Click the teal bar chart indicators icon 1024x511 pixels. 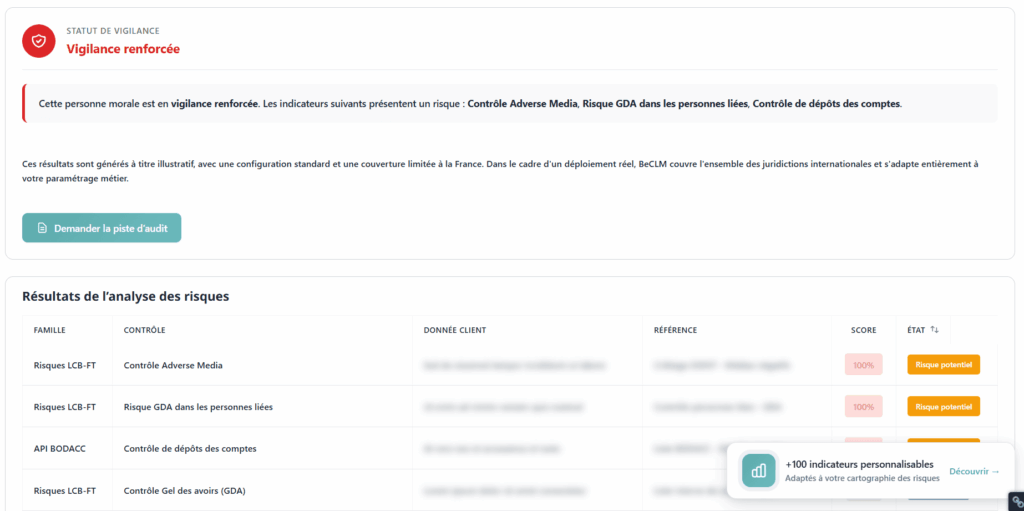click(x=759, y=470)
